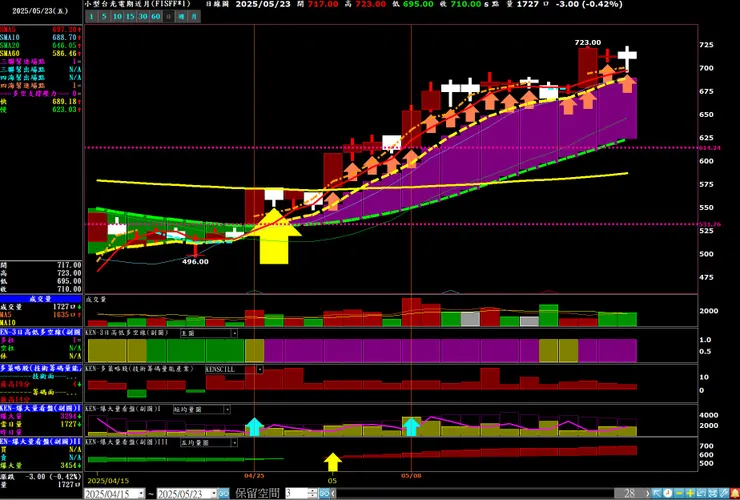Select the 月 monthly timeframe tab
The image size is (740, 500).
tap(194, 17)
